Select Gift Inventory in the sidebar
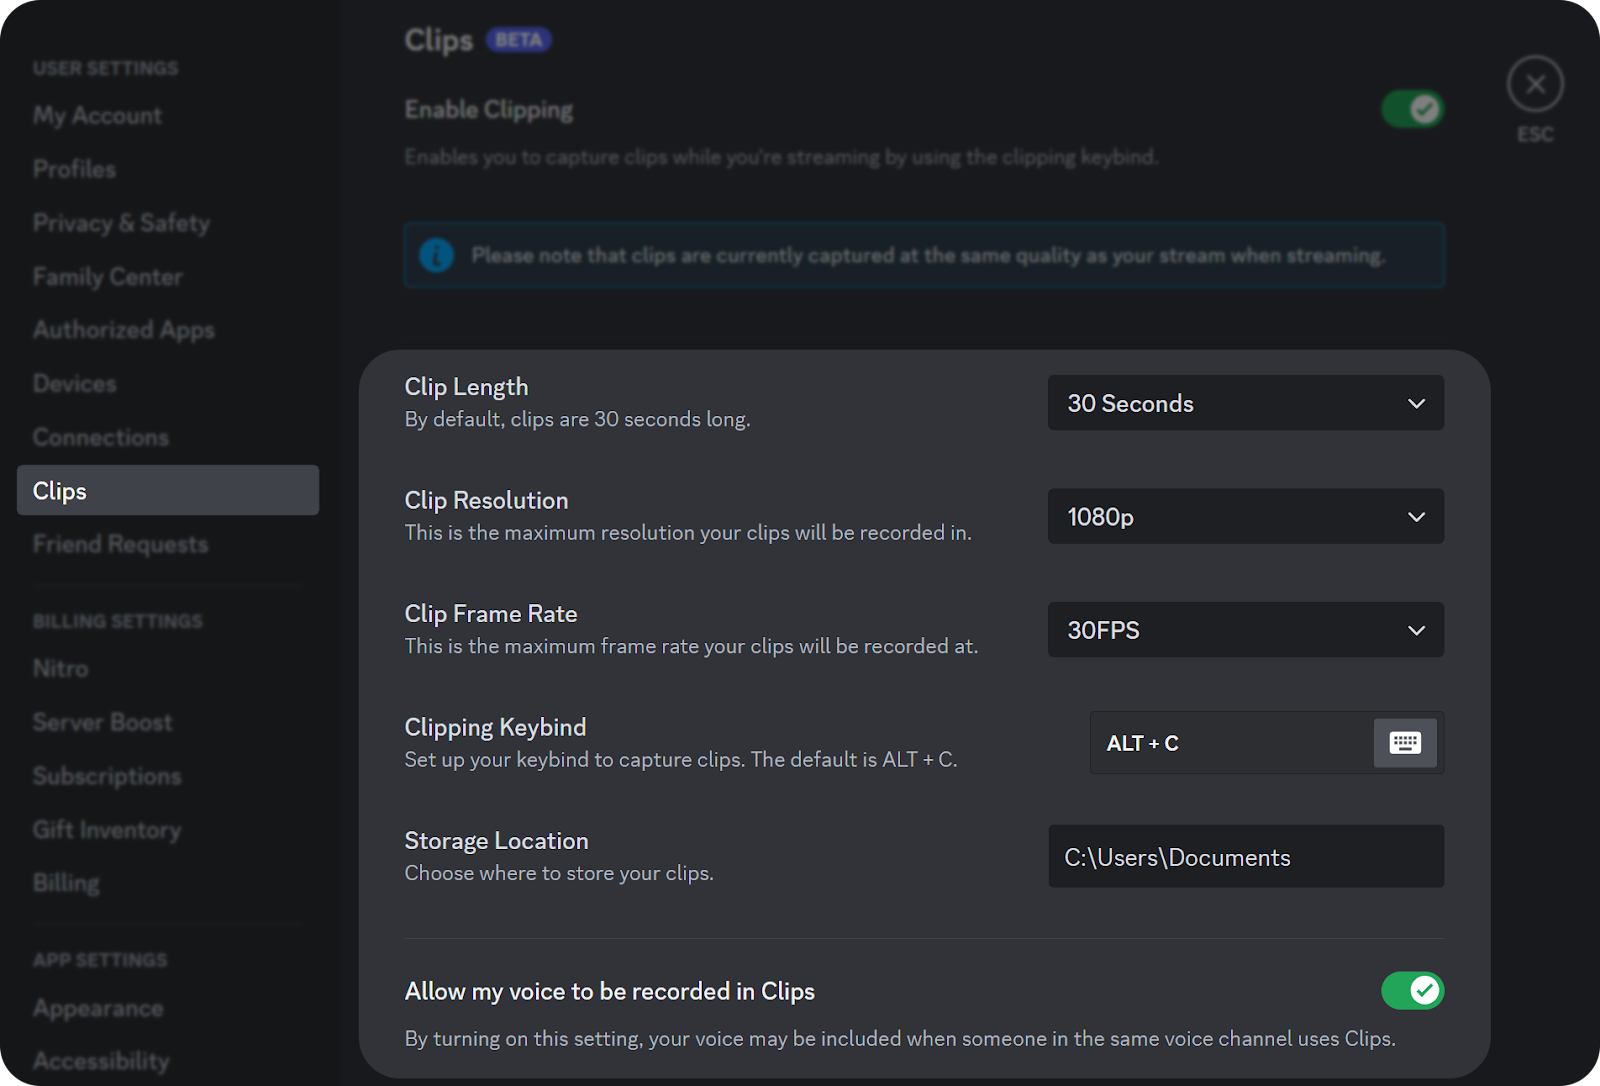 [x=106, y=830]
